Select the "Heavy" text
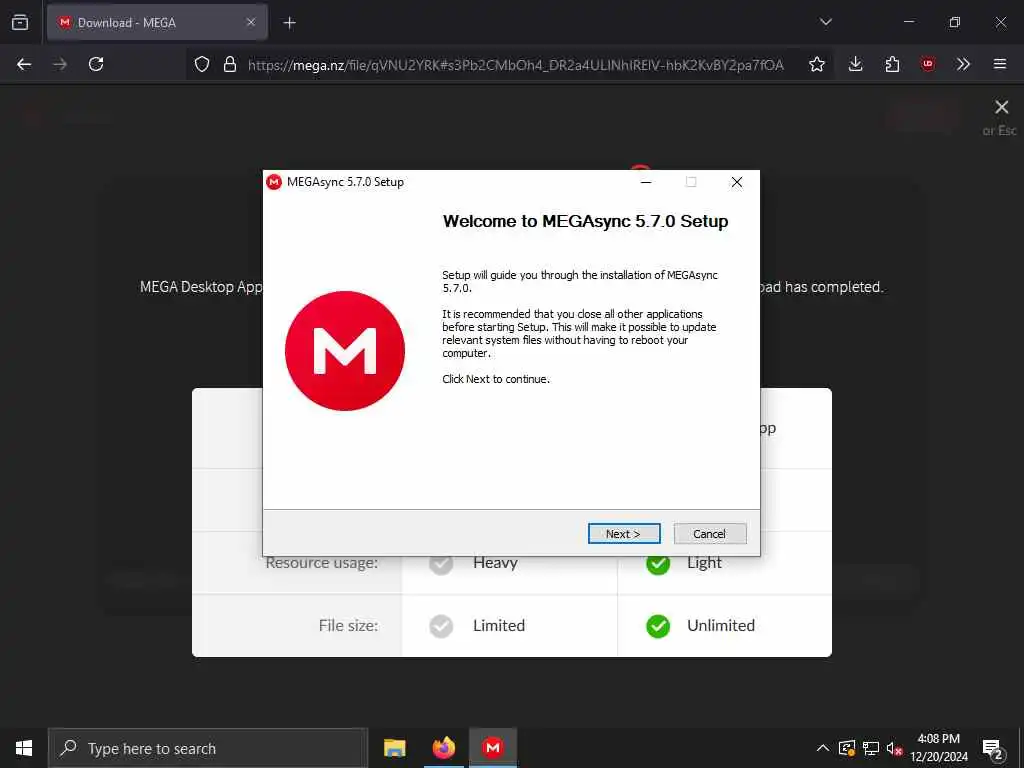The height and width of the screenshot is (768, 1024). click(495, 563)
